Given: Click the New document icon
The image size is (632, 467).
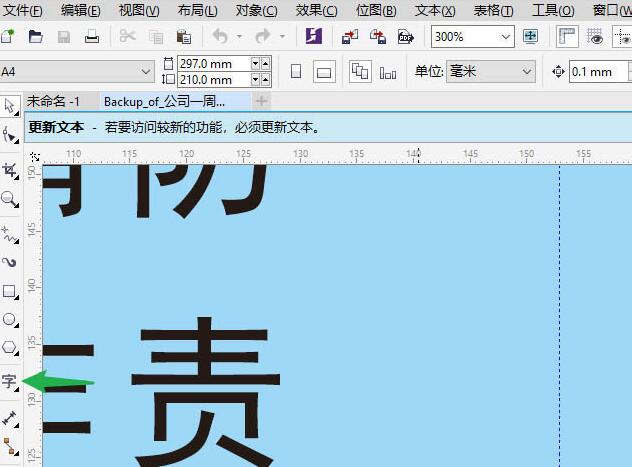Looking at the screenshot, I should (8, 37).
